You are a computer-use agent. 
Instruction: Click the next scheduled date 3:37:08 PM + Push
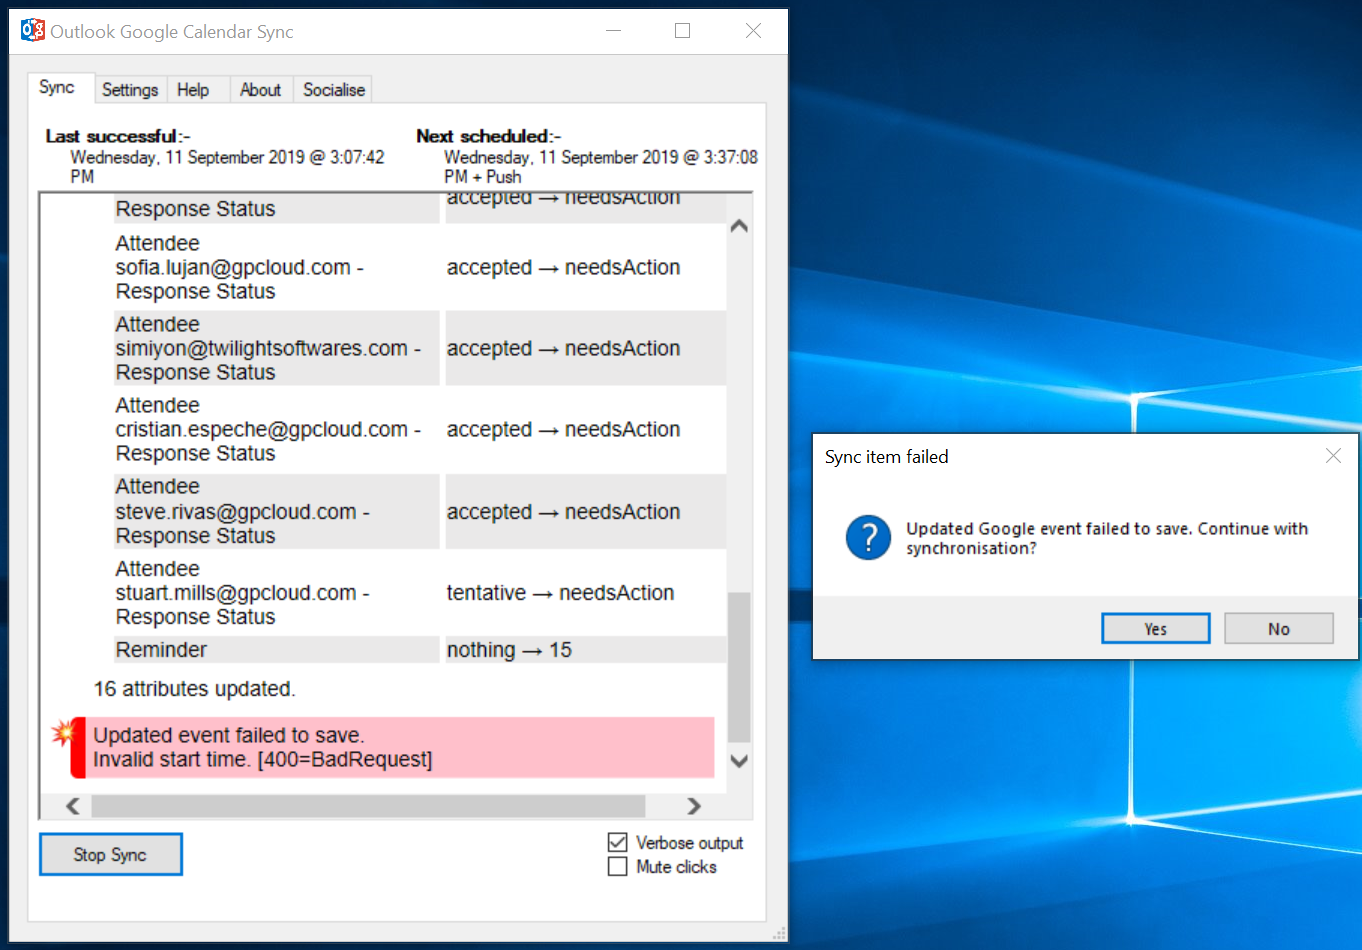pyautogui.click(x=601, y=166)
